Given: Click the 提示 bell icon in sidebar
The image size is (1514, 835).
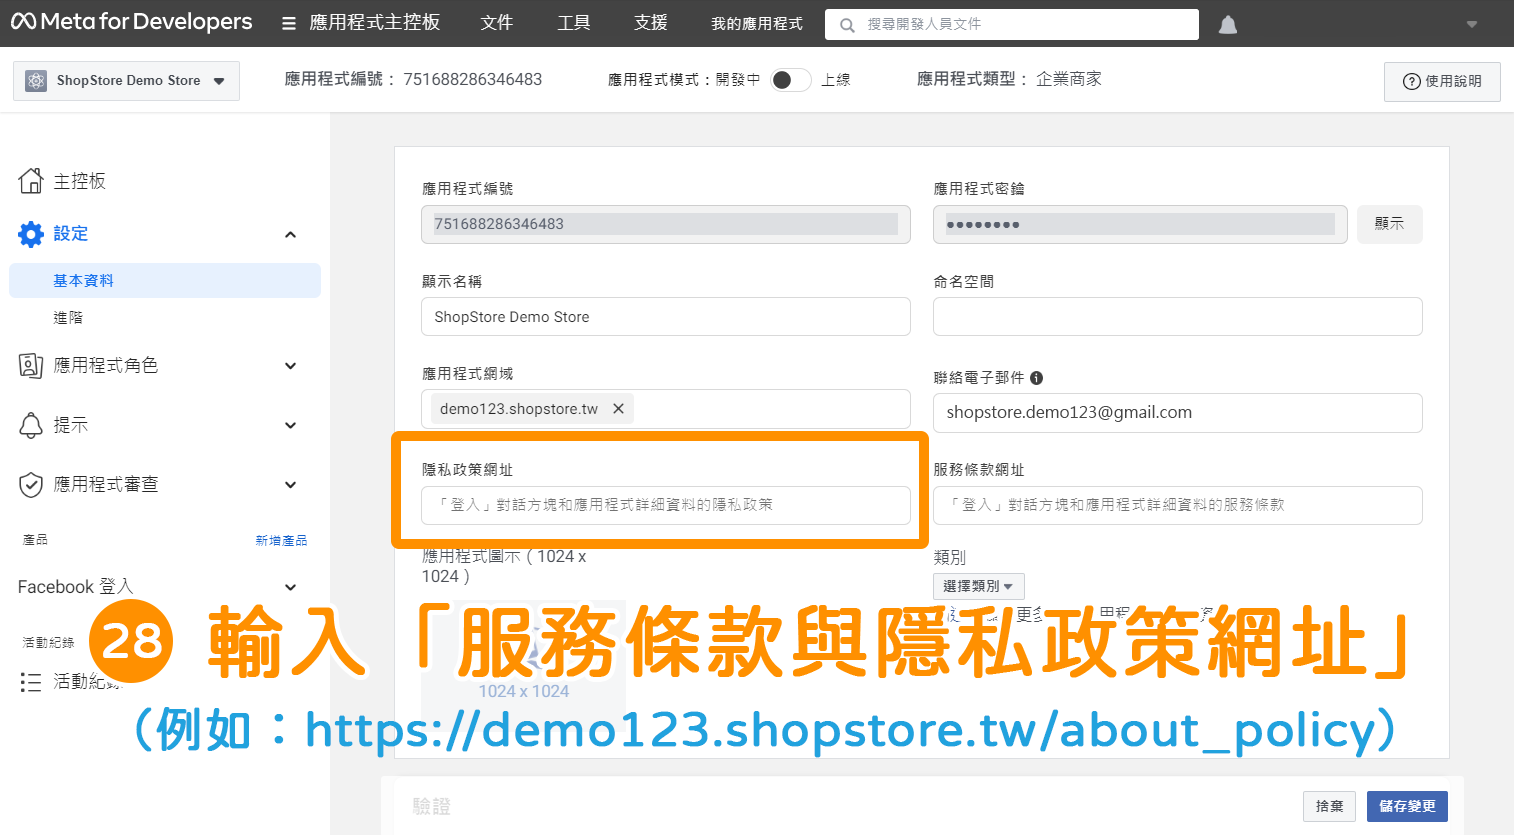Looking at the screenshot, I should click(31, 425).
